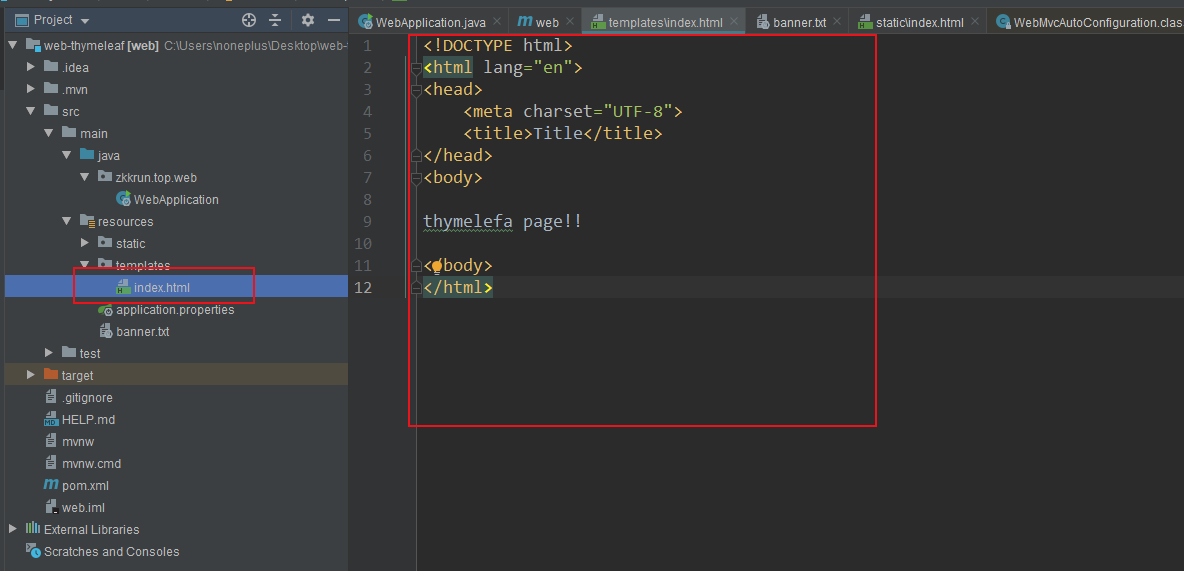Expand the test folder arrow
Screen dimensions: 1184x571
tap(48, 353)
